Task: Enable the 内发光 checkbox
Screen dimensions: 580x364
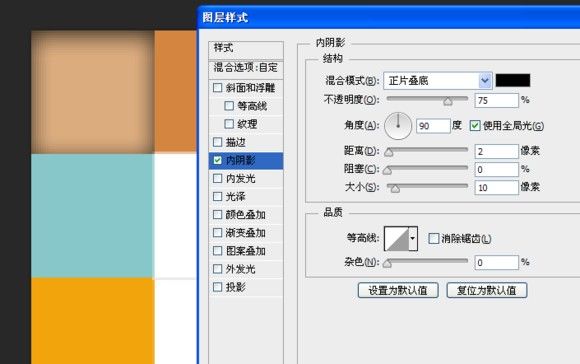Action: pyautogui.click(x=218, y=178)
